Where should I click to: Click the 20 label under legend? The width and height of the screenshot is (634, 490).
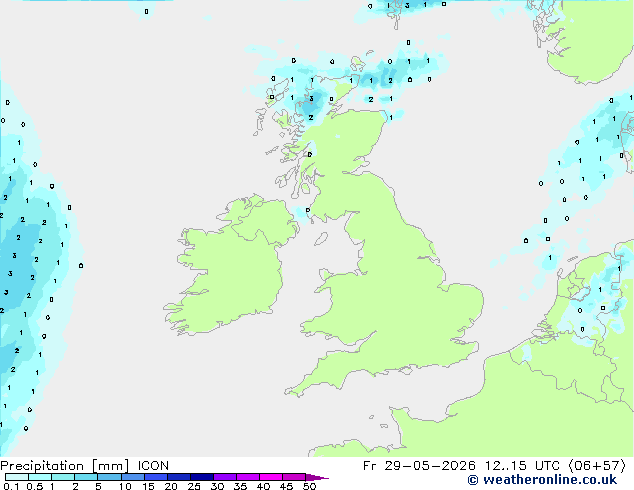(171, 486)
